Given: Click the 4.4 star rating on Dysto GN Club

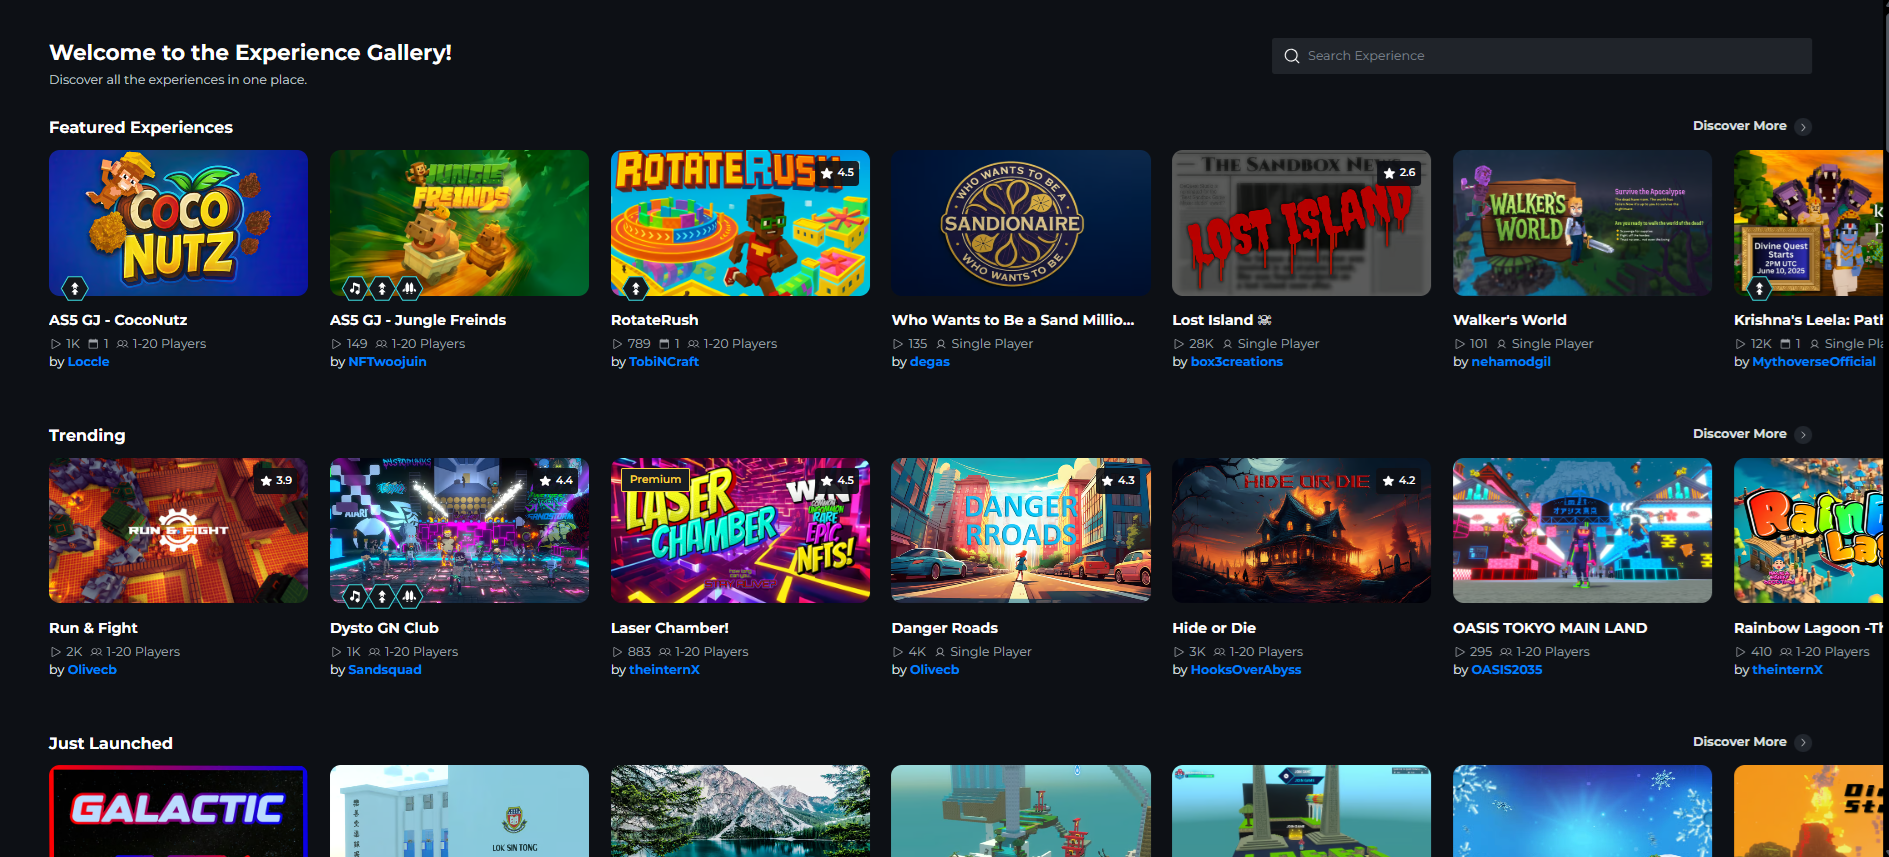Looking at the screenshot, I should pyautogui.click(x=557, y=480).
